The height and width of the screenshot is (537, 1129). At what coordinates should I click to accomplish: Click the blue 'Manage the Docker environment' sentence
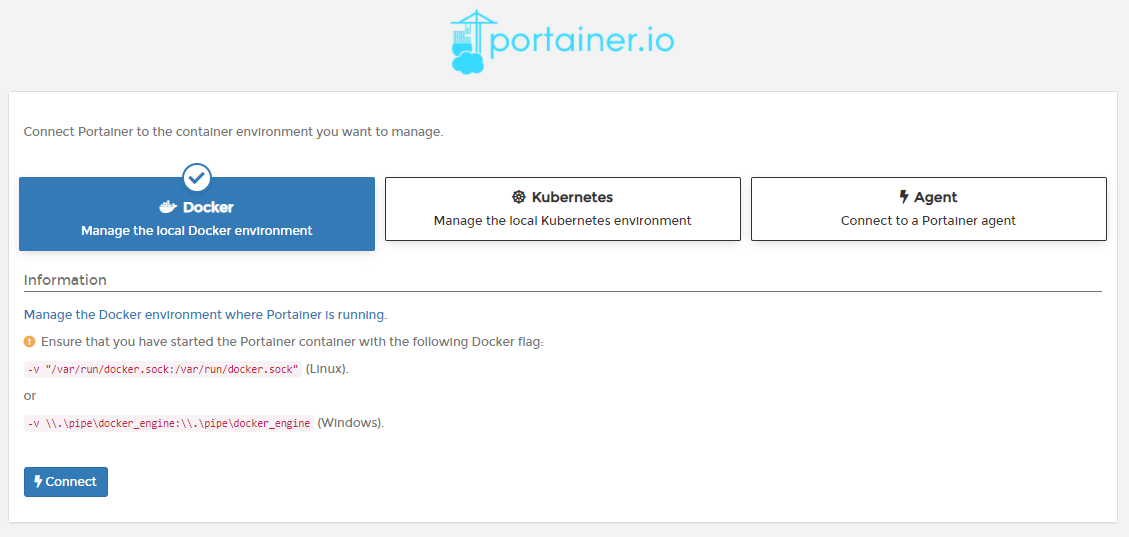tap(205, 315)
